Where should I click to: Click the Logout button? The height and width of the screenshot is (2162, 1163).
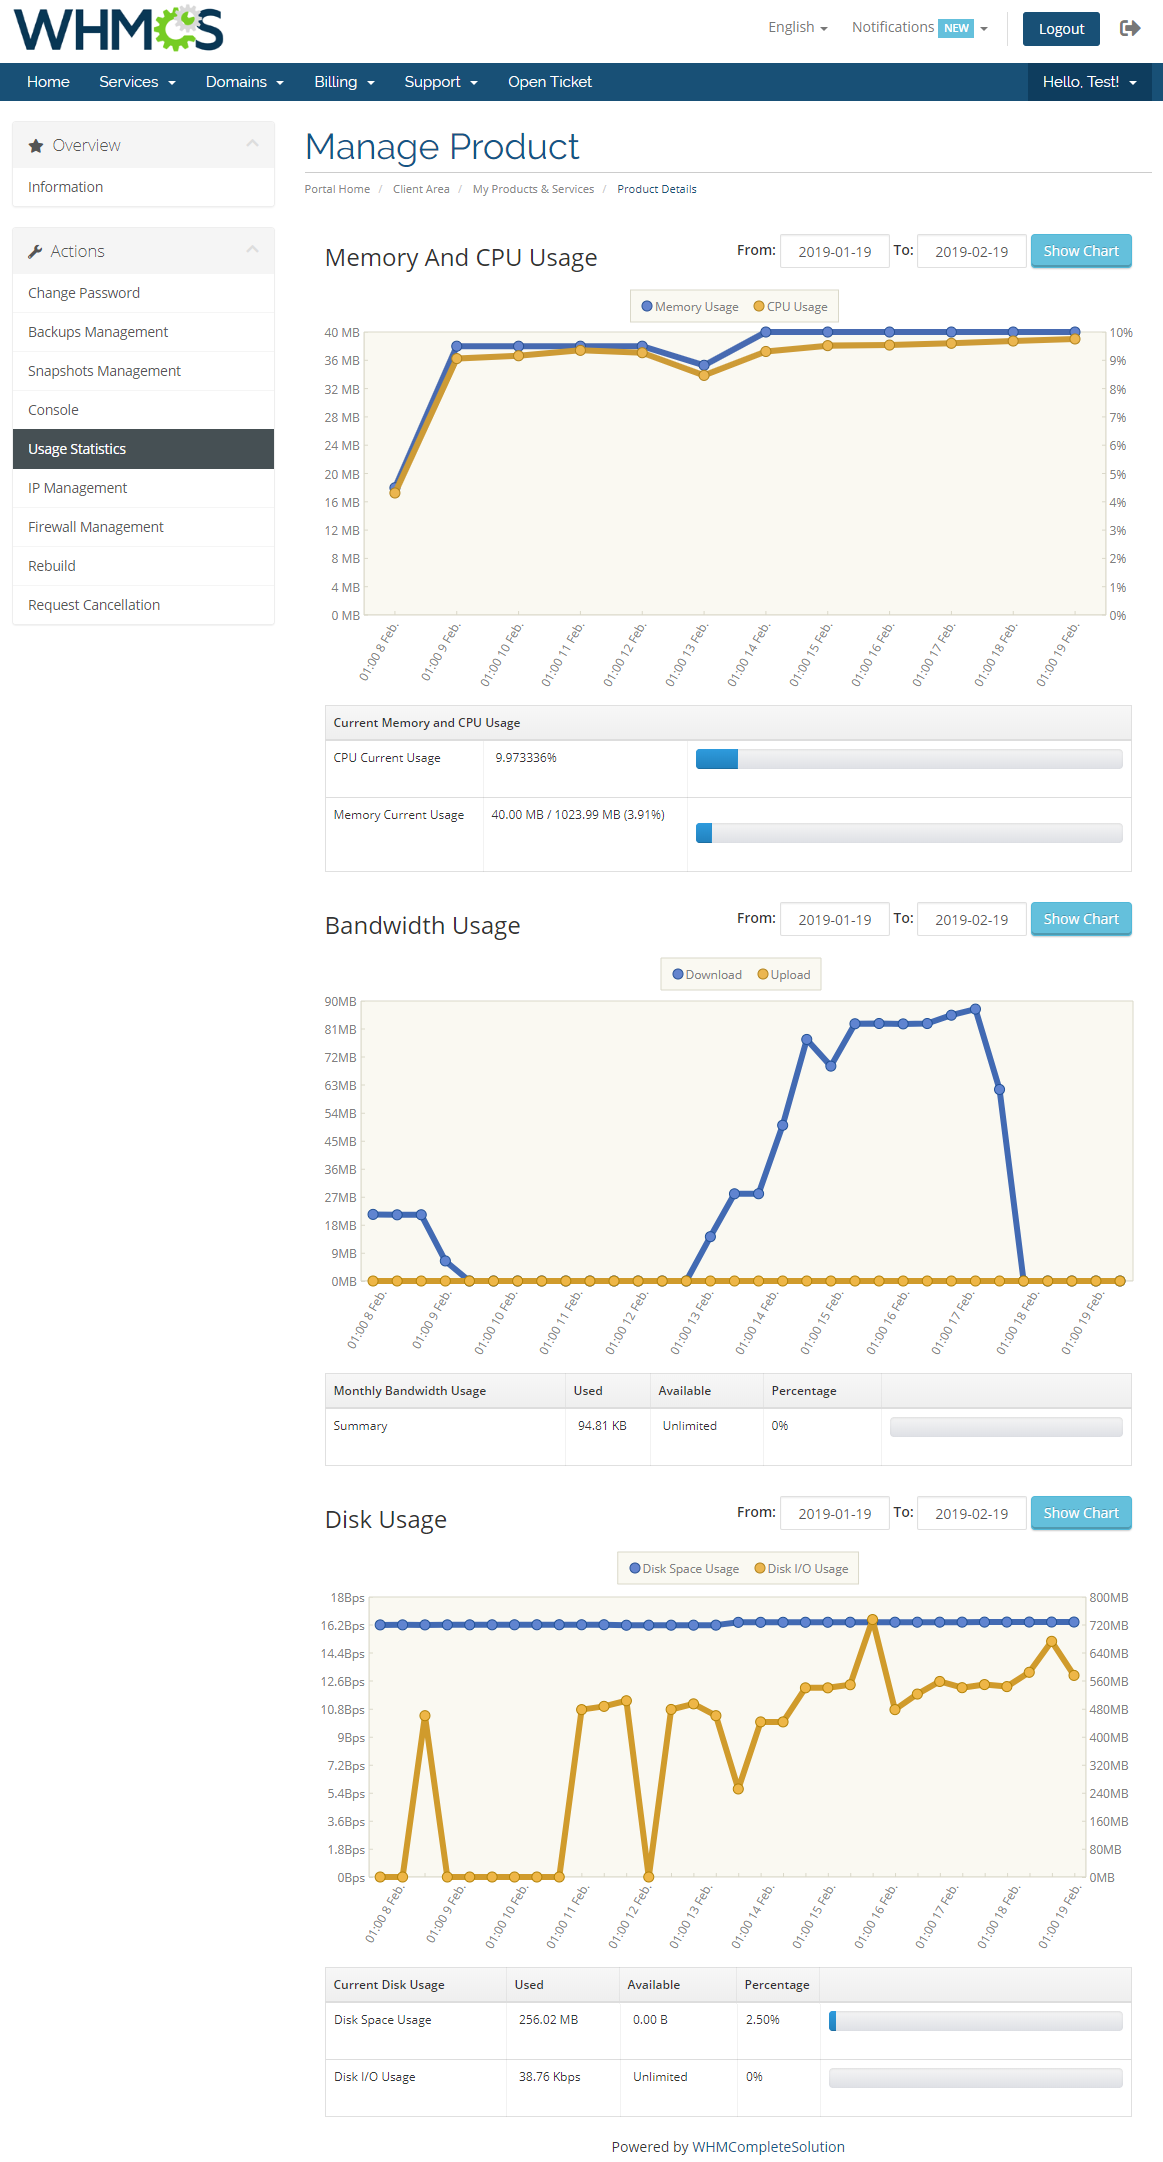tap(1061, 29)
